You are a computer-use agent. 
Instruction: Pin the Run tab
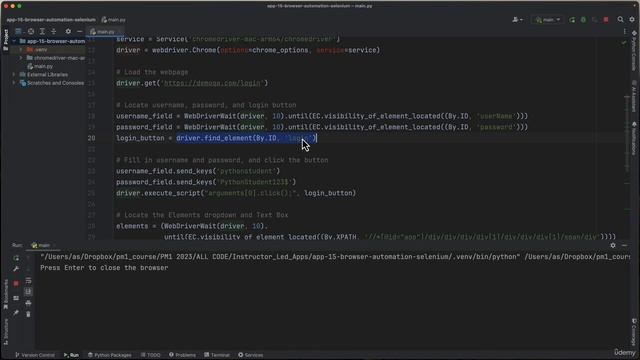coord(16,313)
